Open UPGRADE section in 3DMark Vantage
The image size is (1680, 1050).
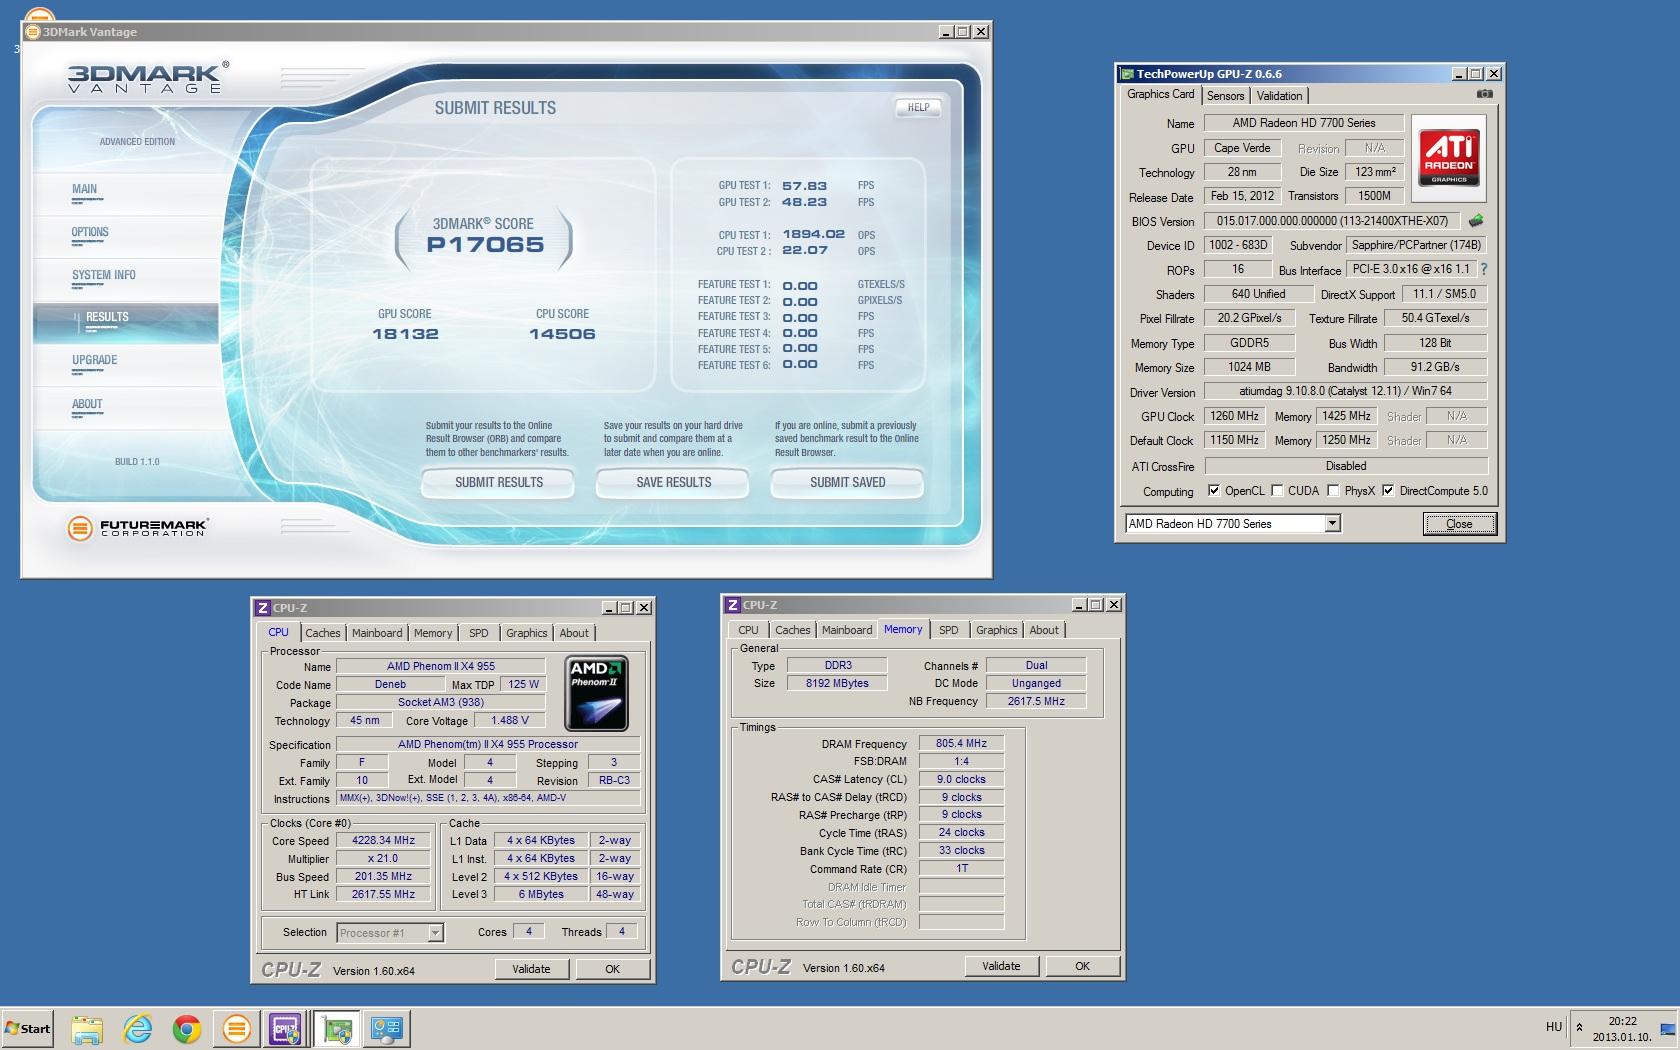[x=125, y=364]
